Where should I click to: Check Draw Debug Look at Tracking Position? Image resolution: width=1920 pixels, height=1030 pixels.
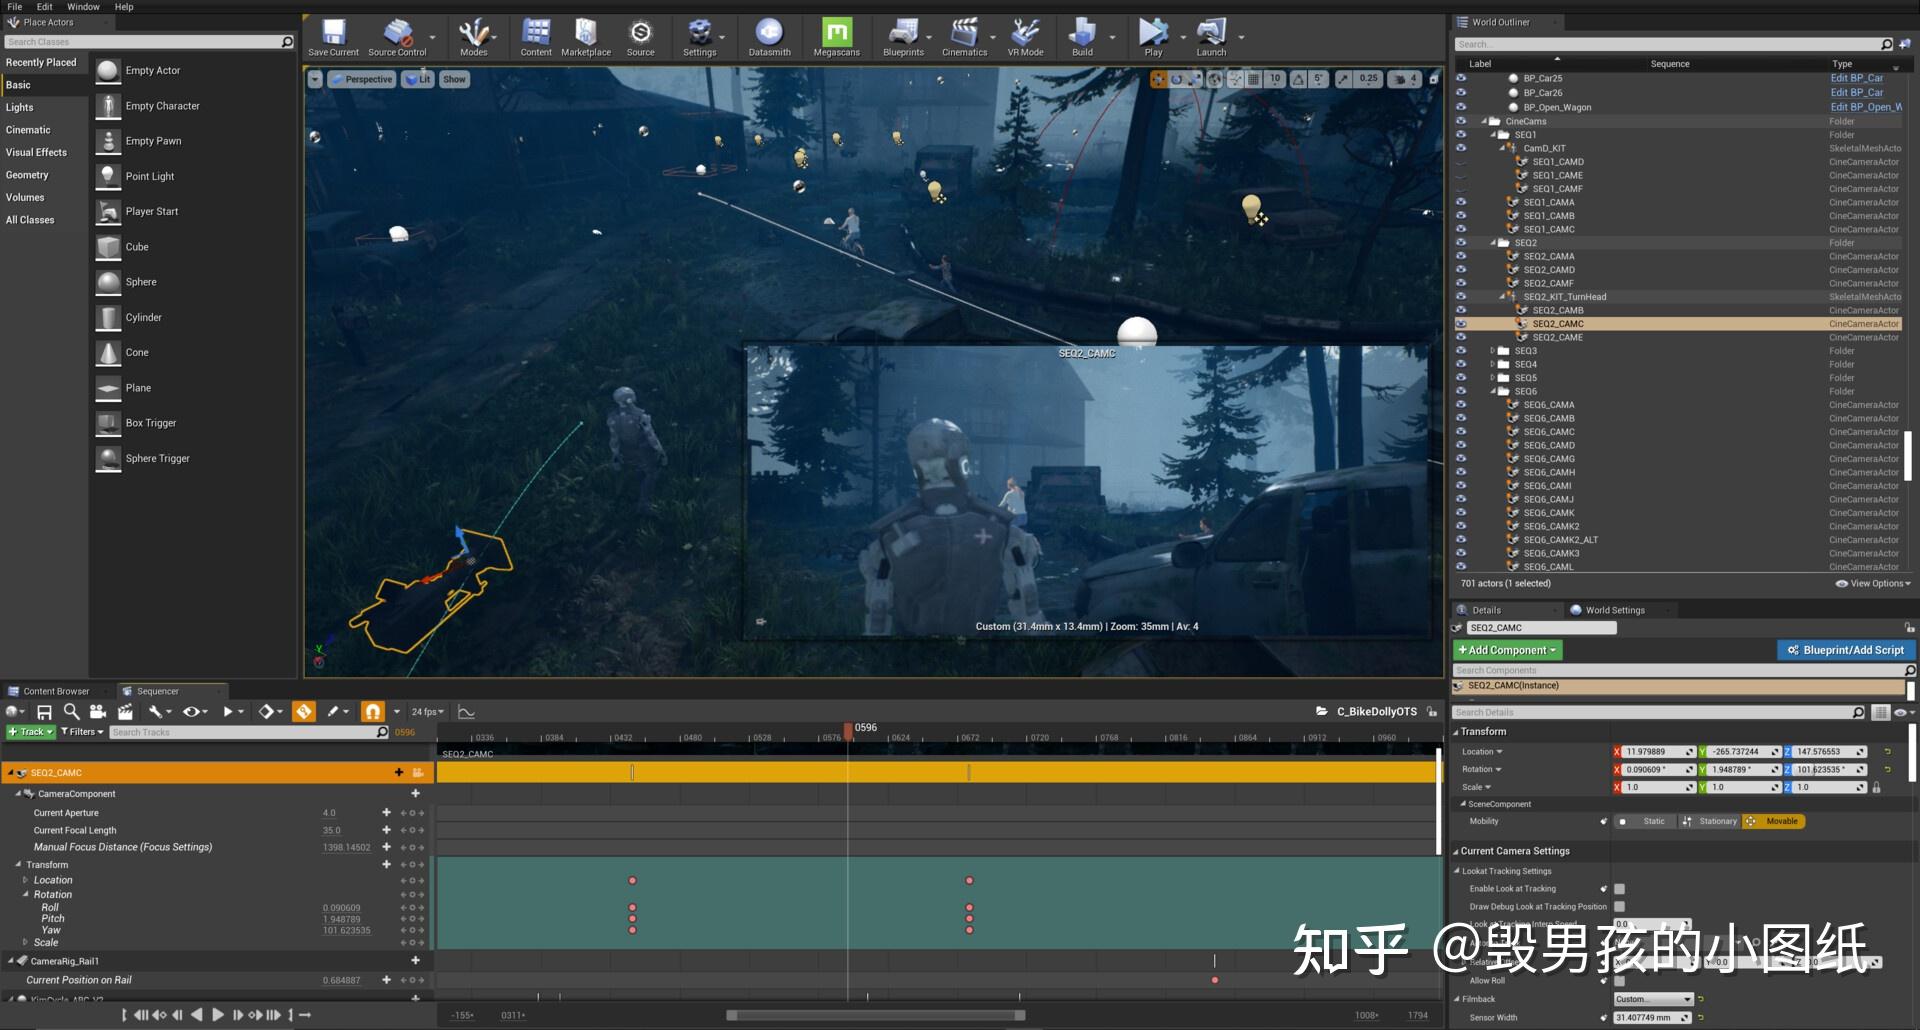pyautogui.click(x=1619, y=907)
